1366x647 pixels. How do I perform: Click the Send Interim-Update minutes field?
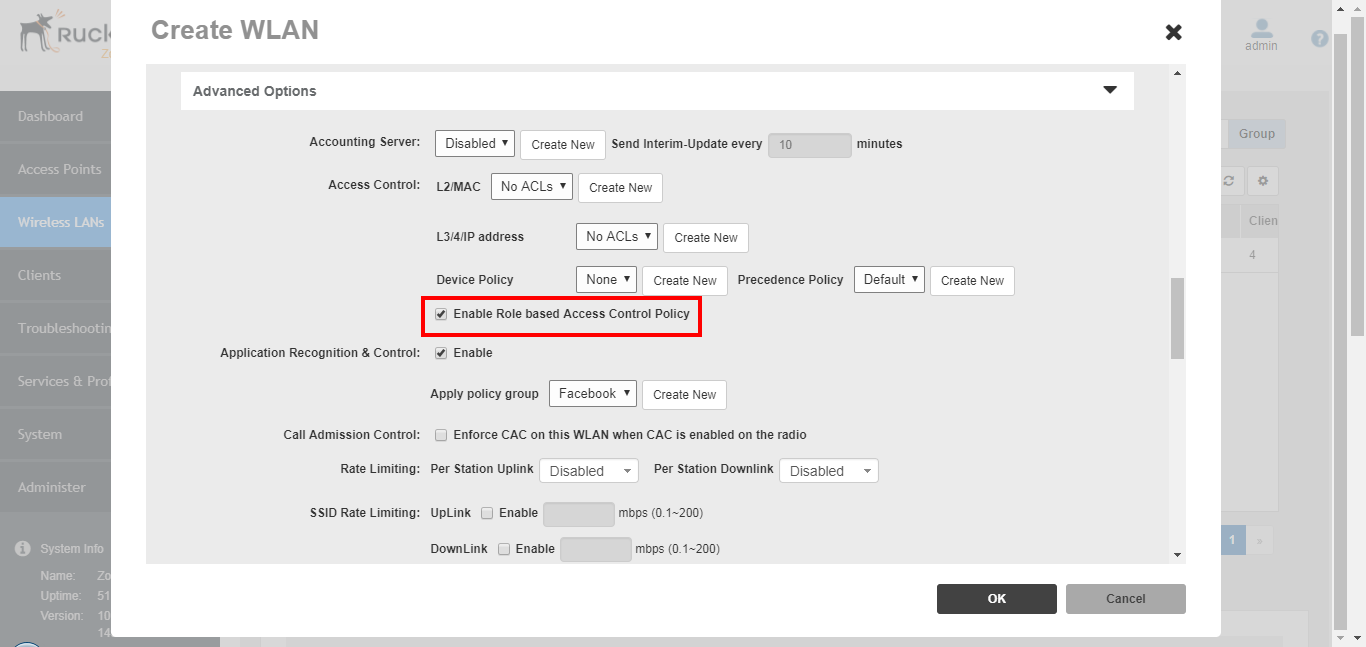(809, 145)
